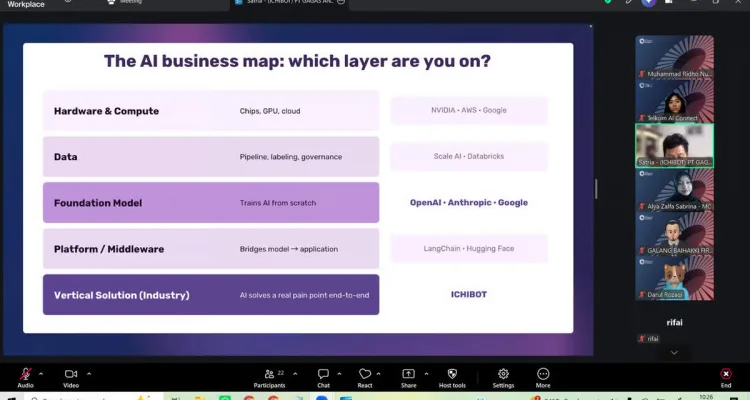Toggle the Video camera icon
This screenshot has height=400, width=750.
click(x=71, y=374)
